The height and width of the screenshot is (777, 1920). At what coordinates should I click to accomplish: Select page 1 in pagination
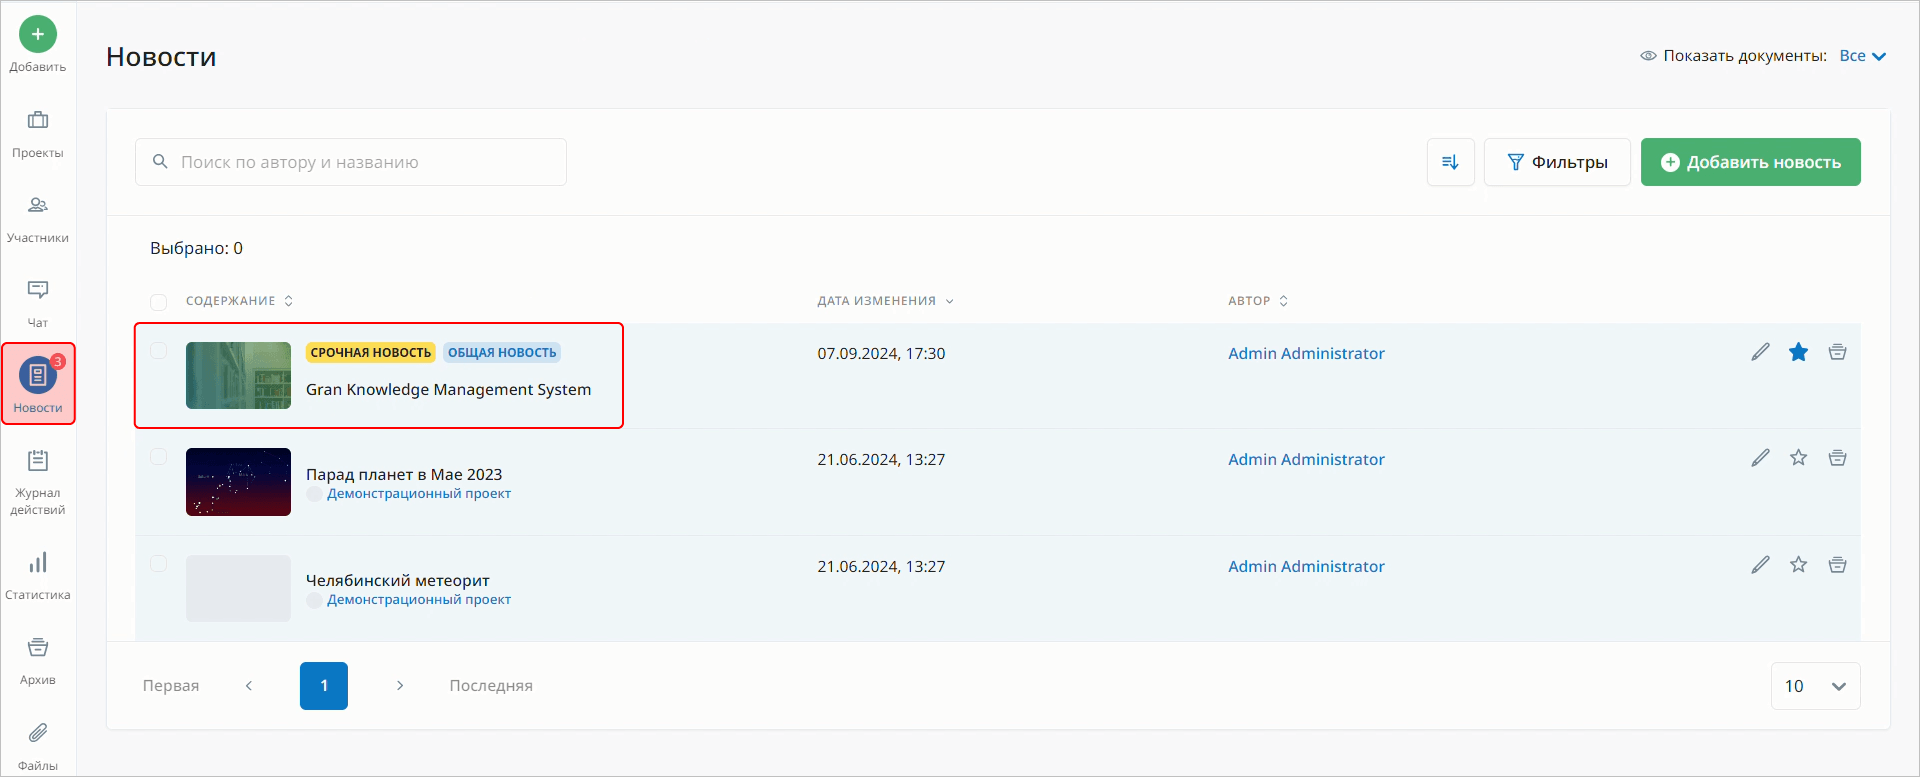[x=324, y=686]
